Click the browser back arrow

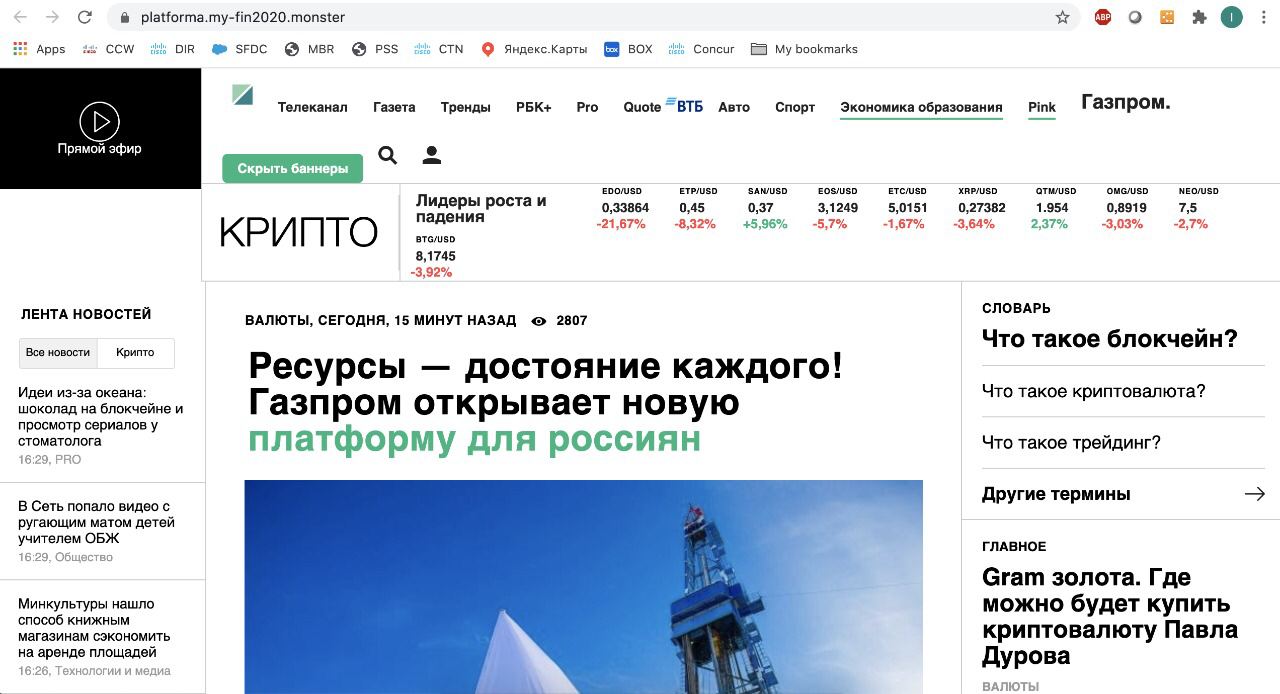coord(20,17)
